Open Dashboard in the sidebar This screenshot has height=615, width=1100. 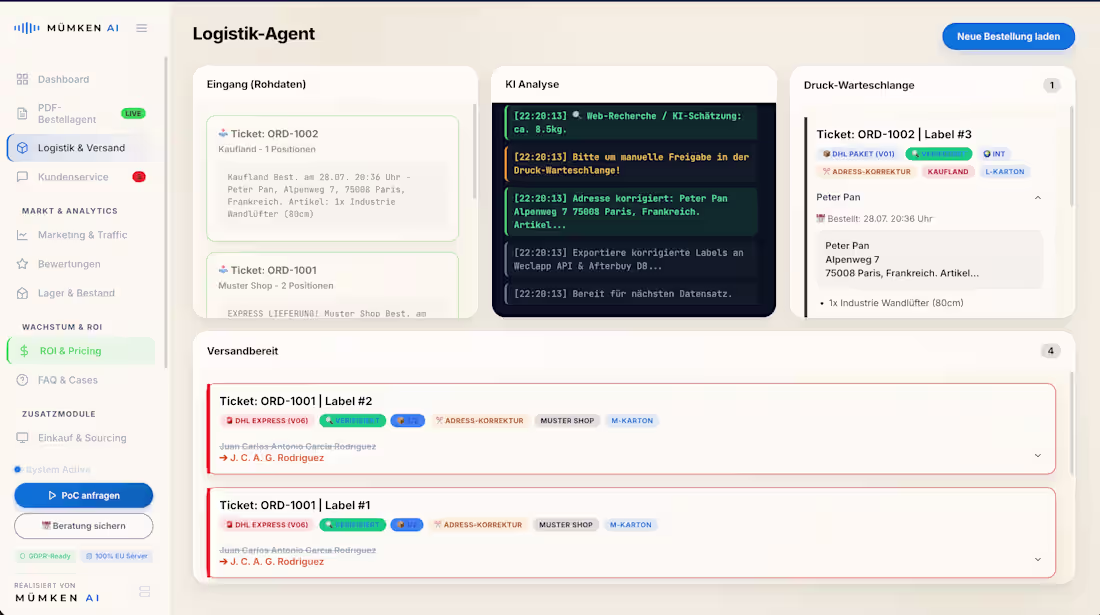(x=81, y=79)
